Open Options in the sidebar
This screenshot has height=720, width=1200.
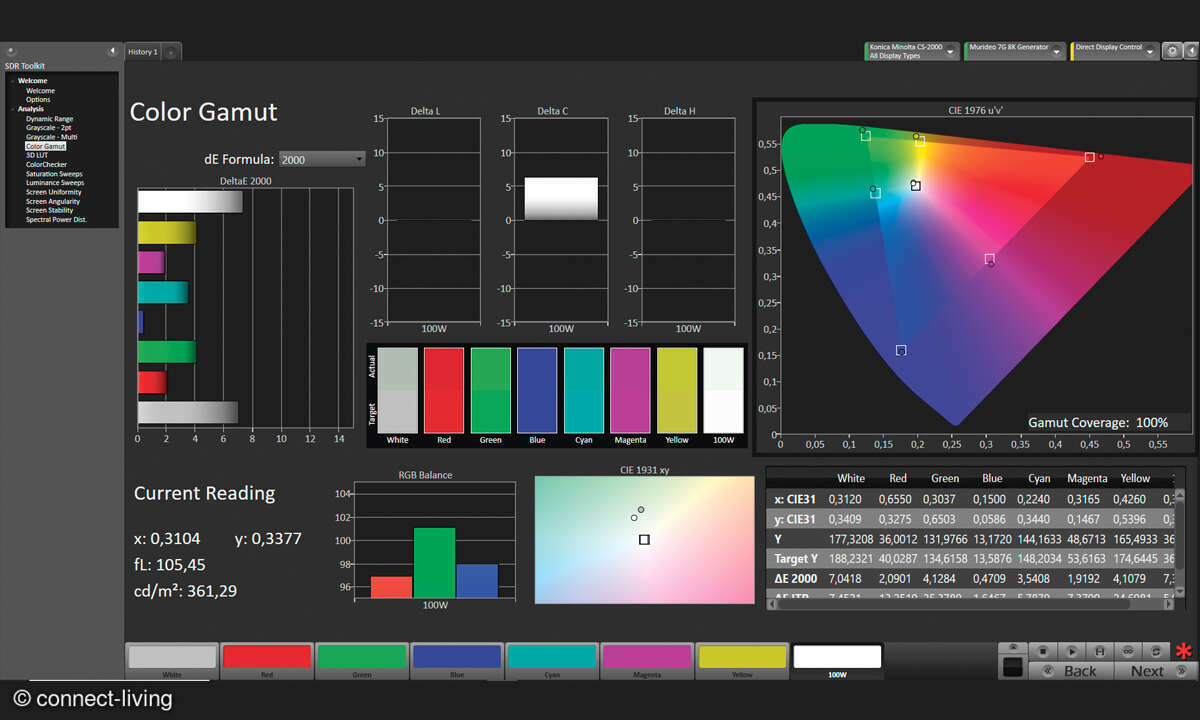[38, 100]
